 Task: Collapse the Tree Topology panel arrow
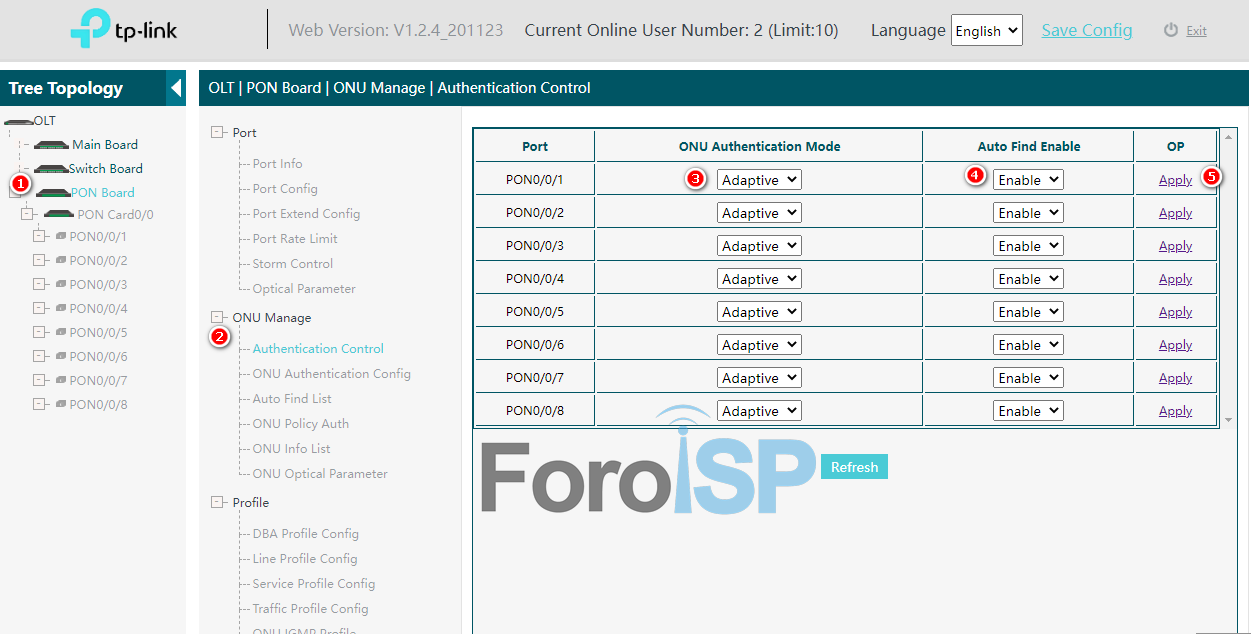click(176, 88)
